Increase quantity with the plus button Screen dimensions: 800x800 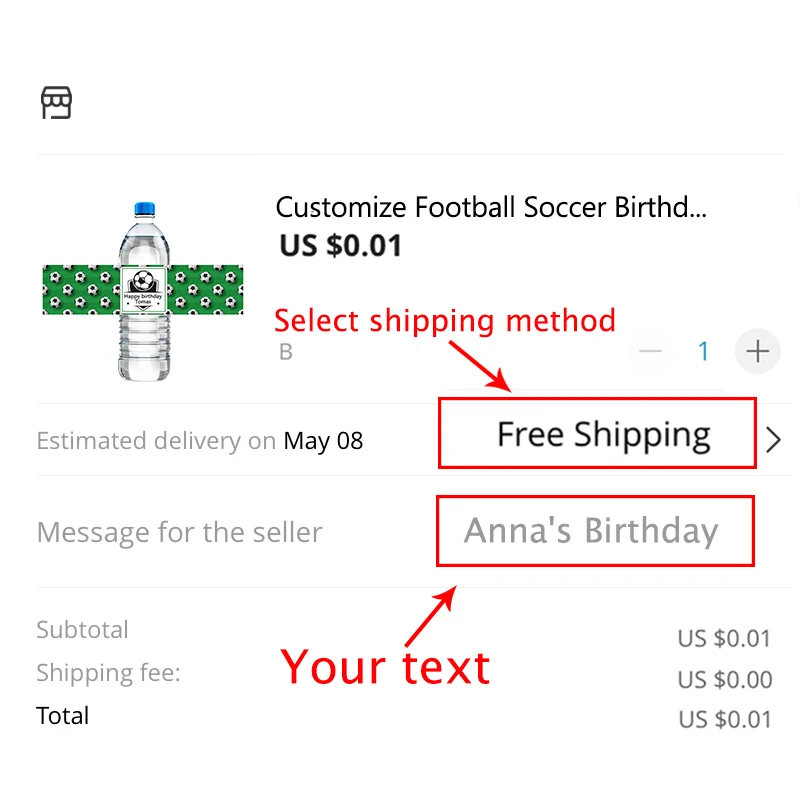[x=758, y=351]
